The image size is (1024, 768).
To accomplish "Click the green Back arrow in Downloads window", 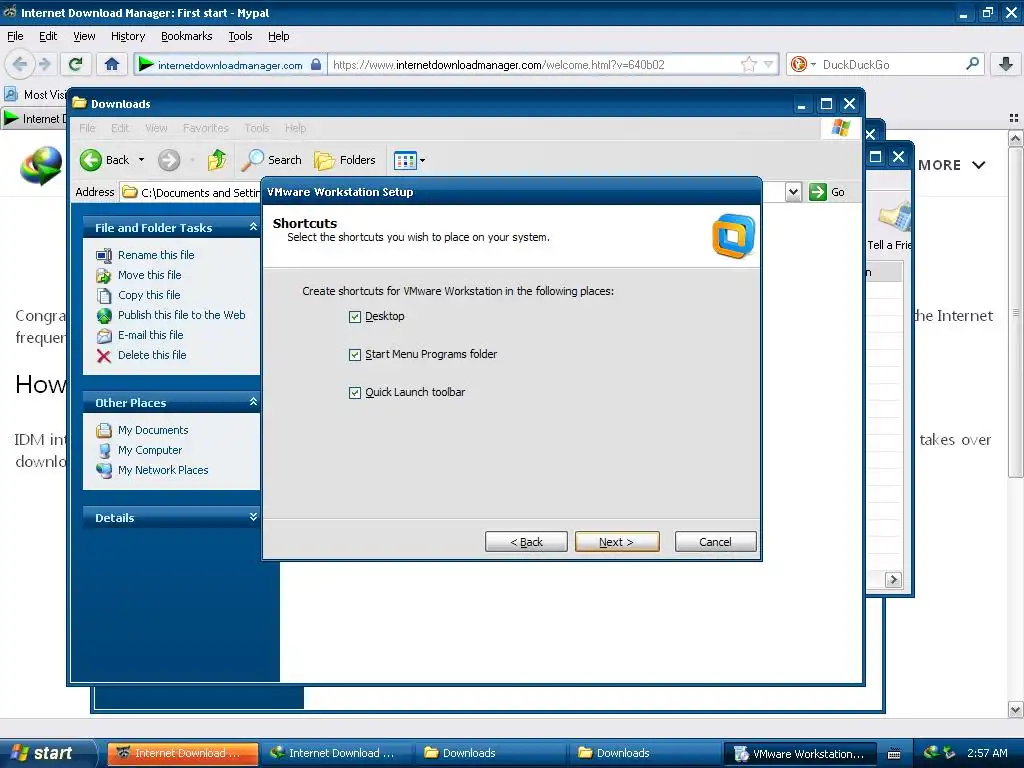I will point(91,160).
